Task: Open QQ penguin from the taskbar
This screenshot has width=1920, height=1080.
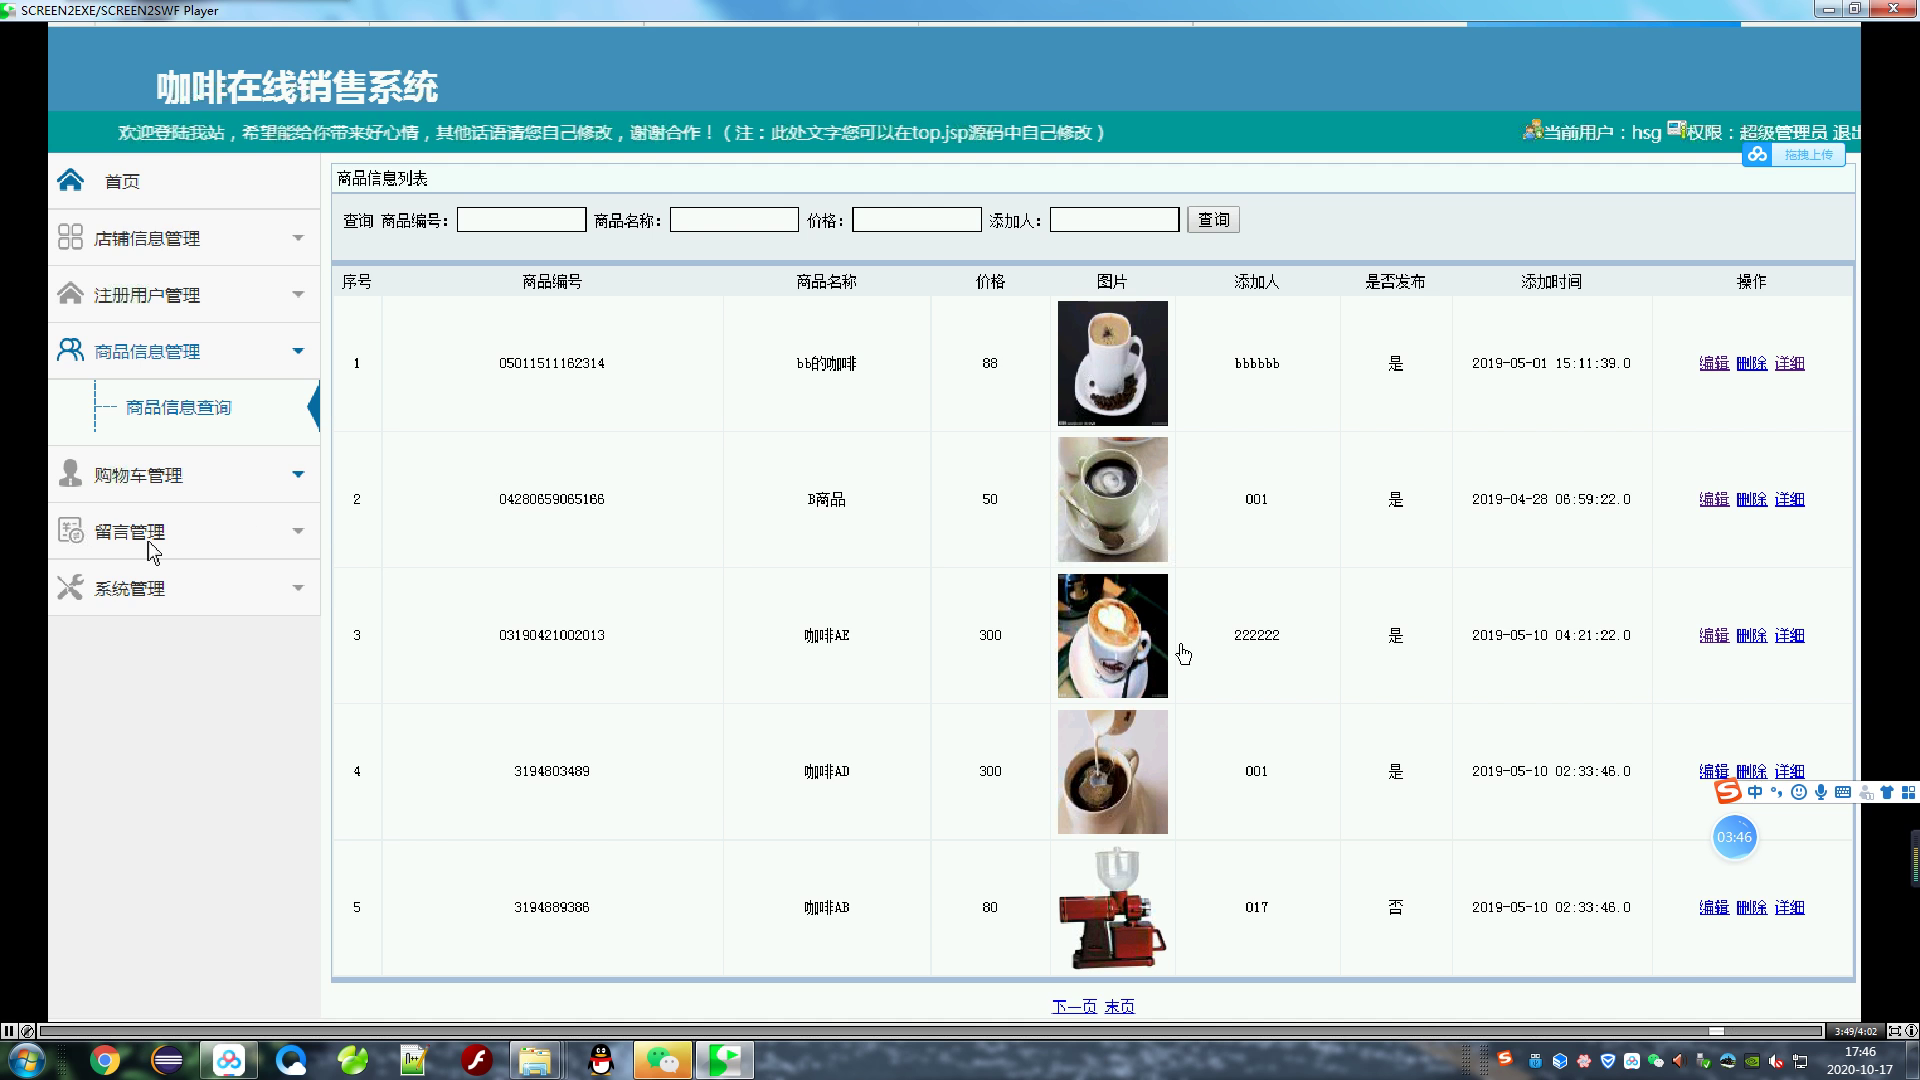Action: pos(600,1060)
